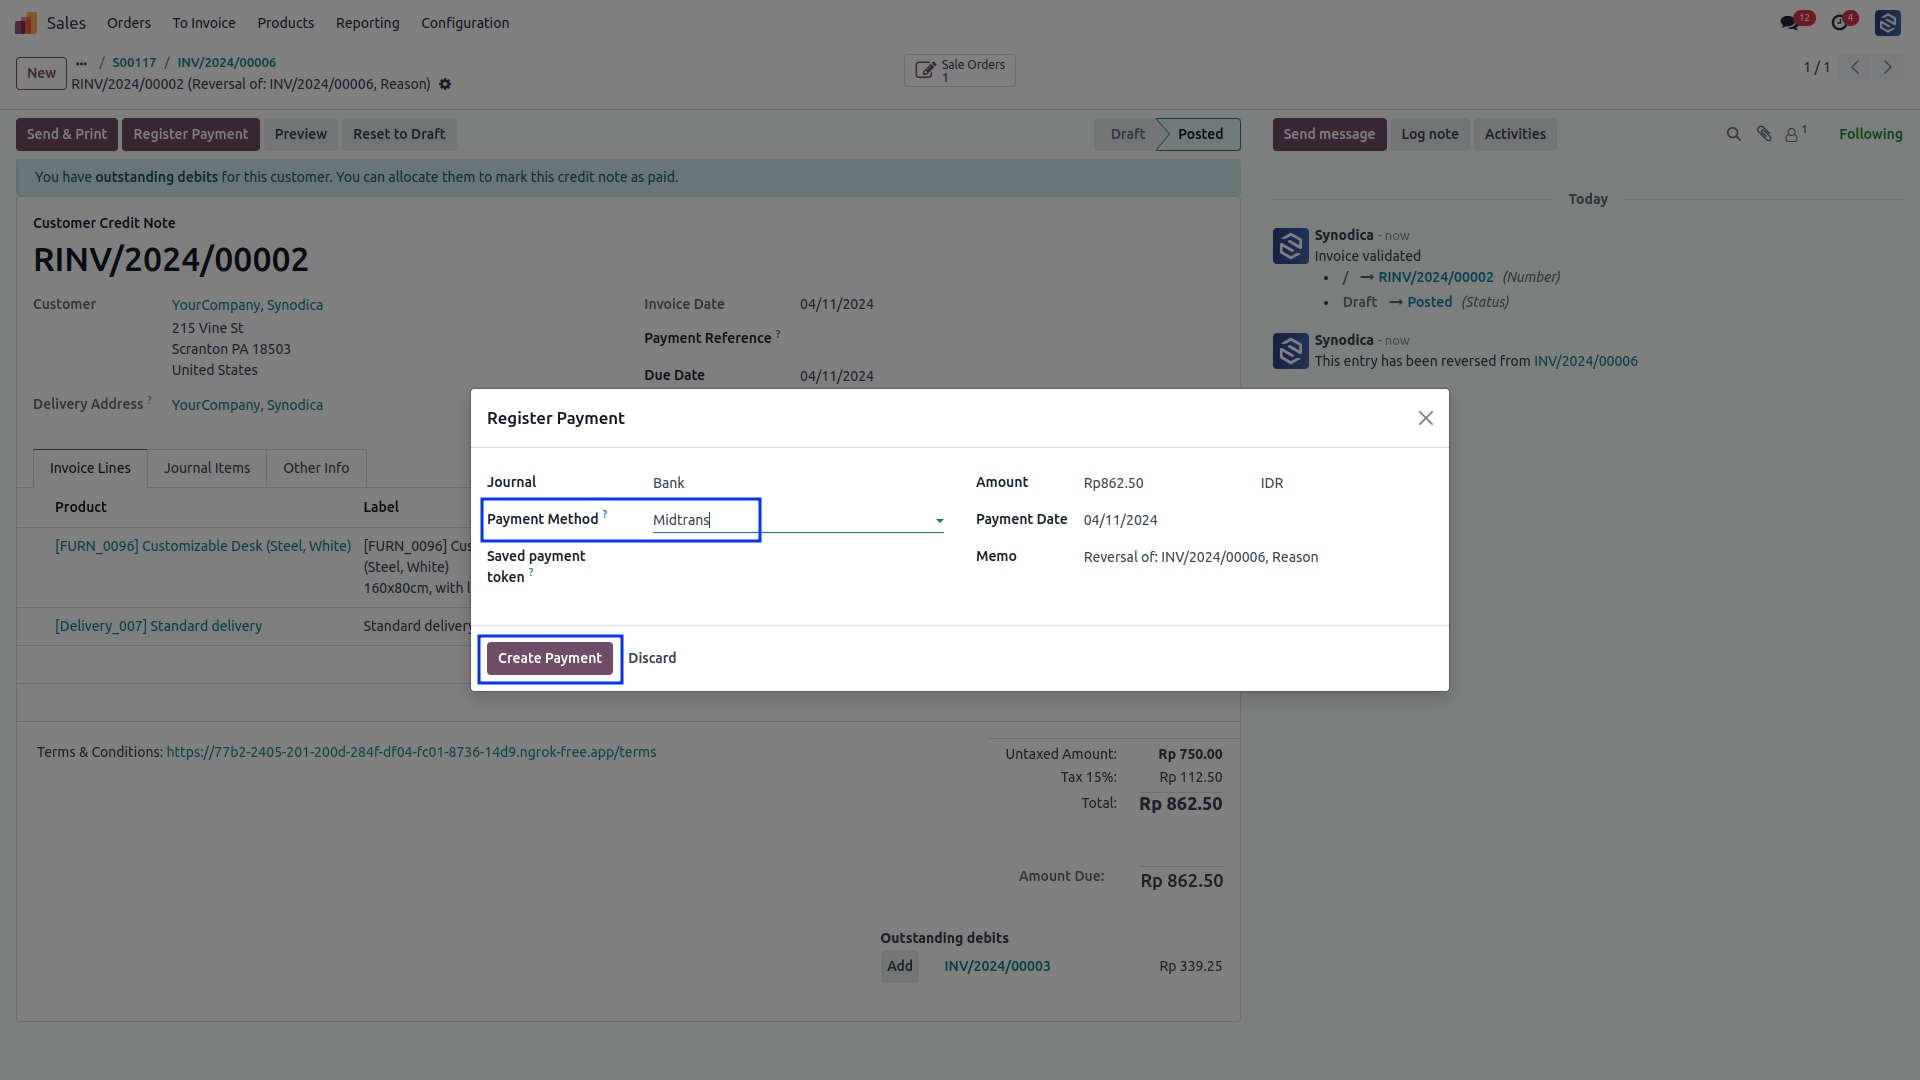The width and height of the screenshot is (1920, 1080).
Task: Open customer YourCompany, Synodica link
Action: point(247,305)
